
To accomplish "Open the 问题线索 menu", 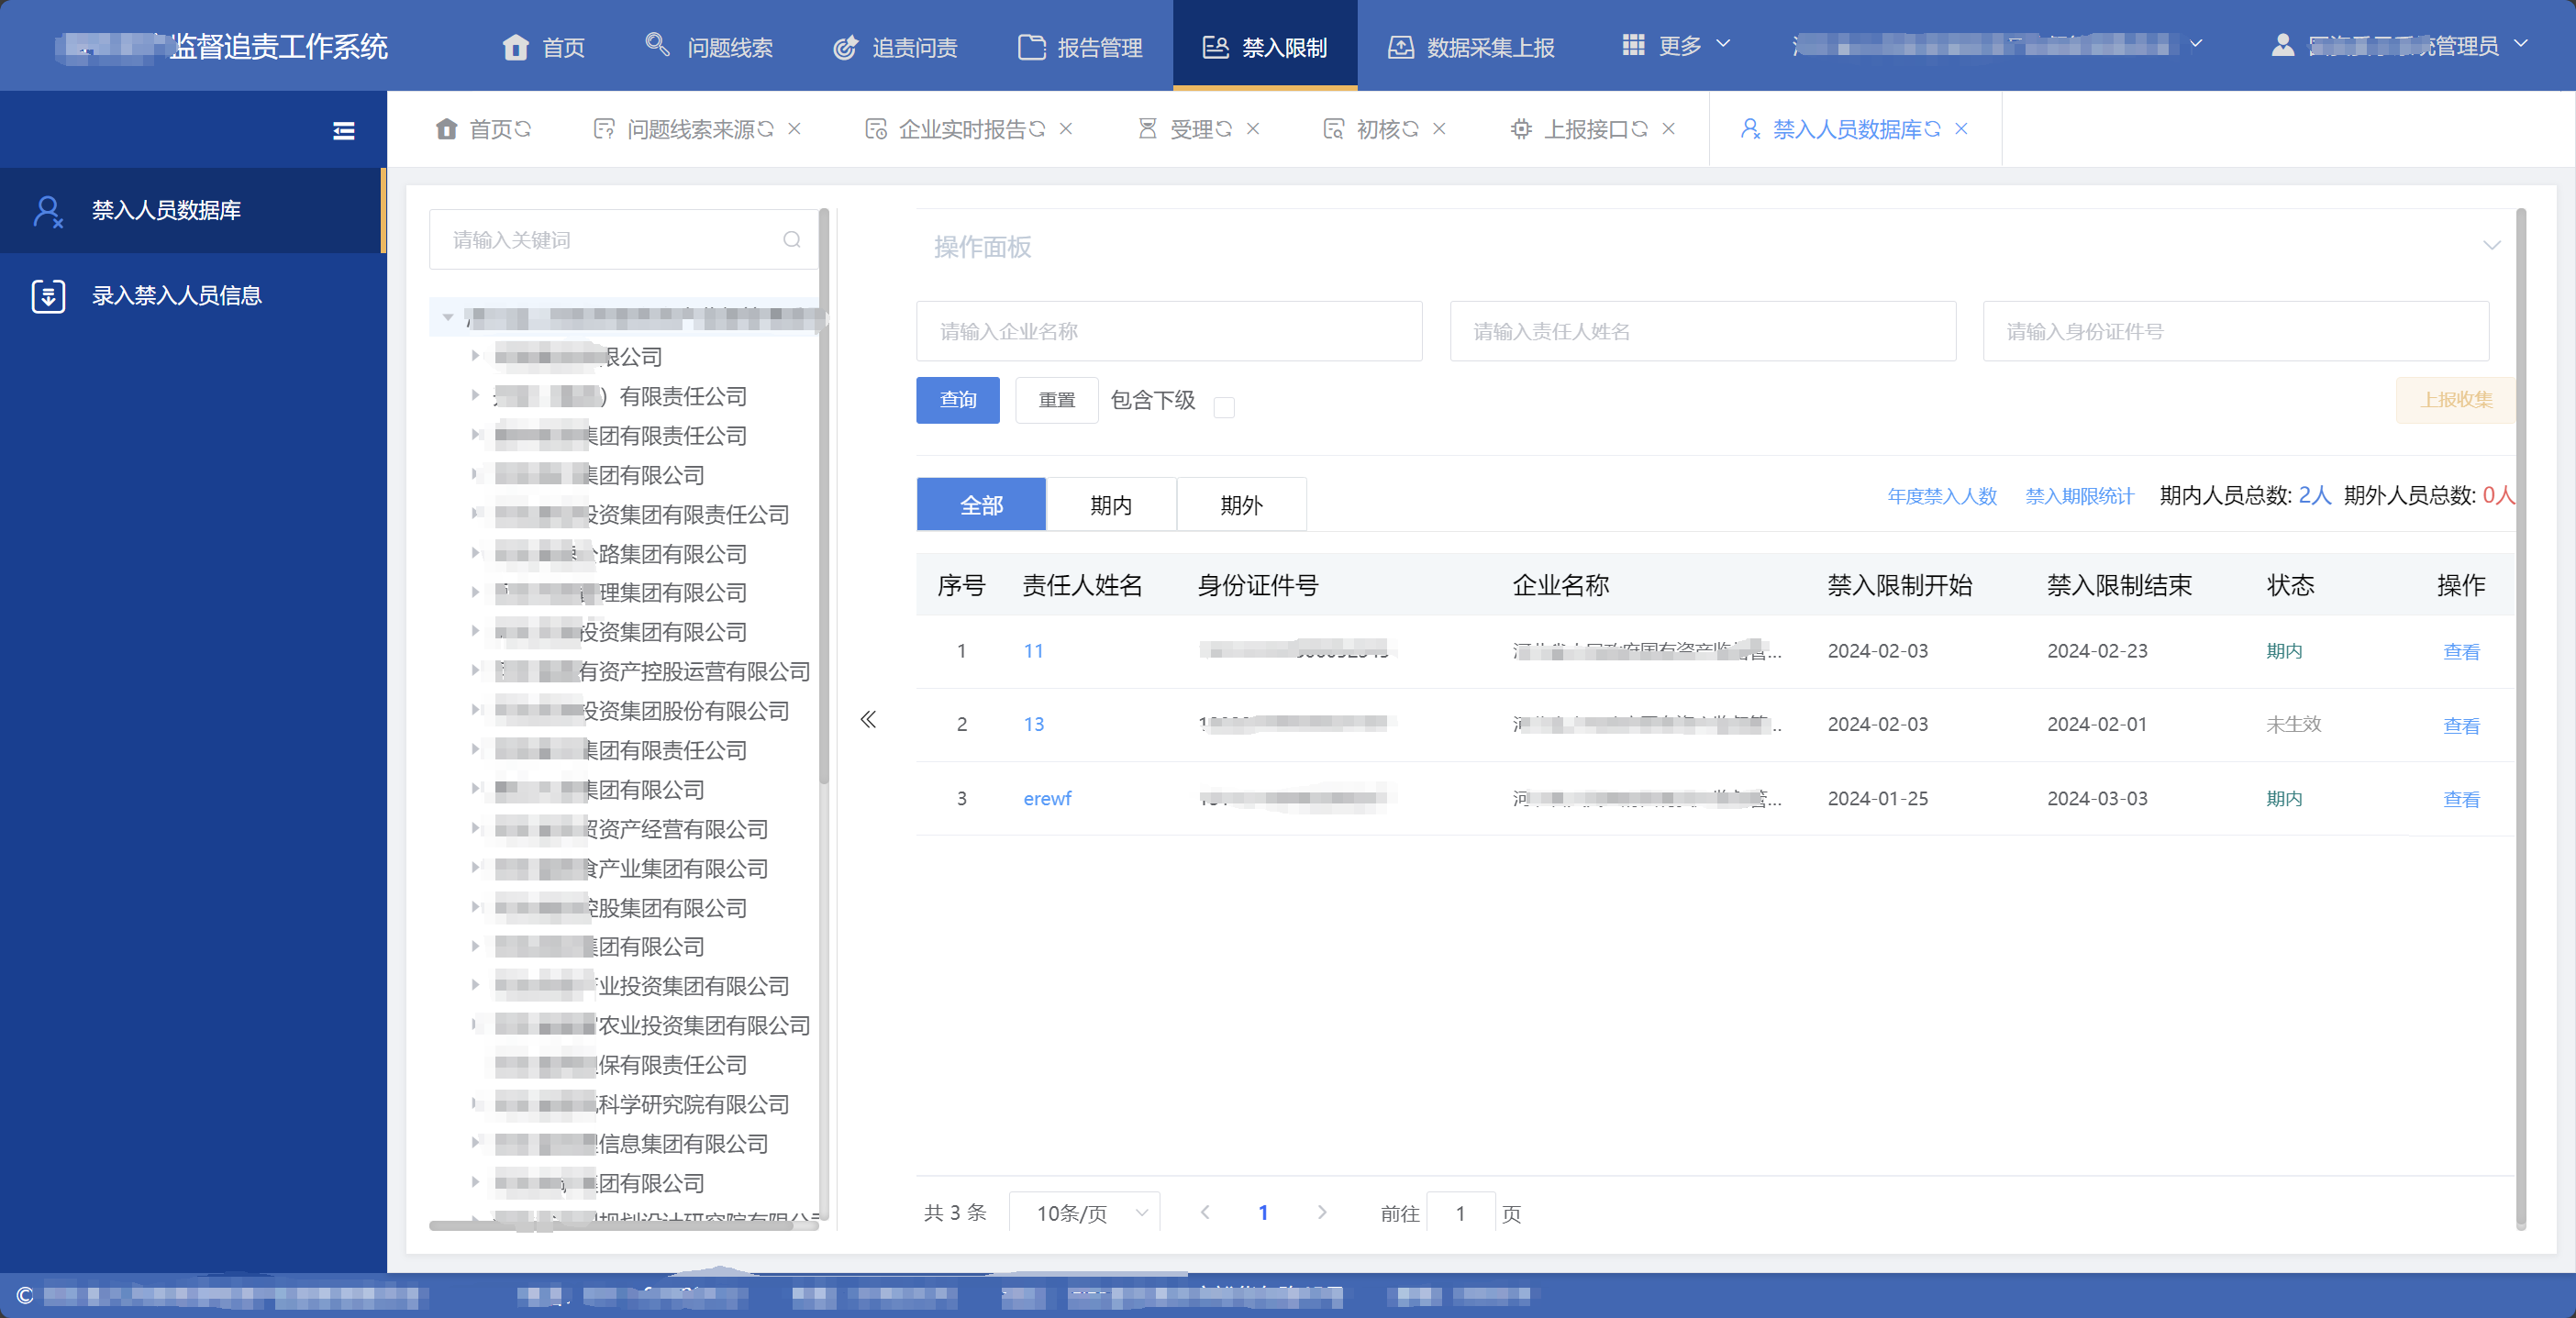I will tap(709, 47).
